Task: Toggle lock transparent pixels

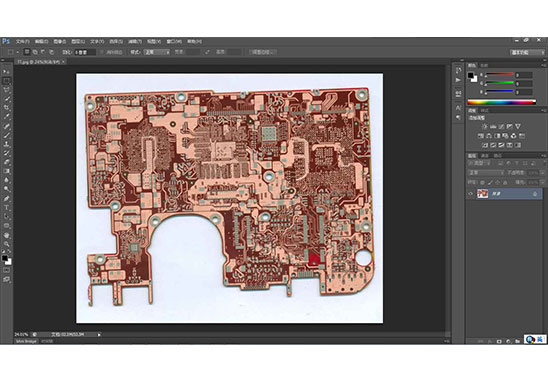Action: pos(482,182)
